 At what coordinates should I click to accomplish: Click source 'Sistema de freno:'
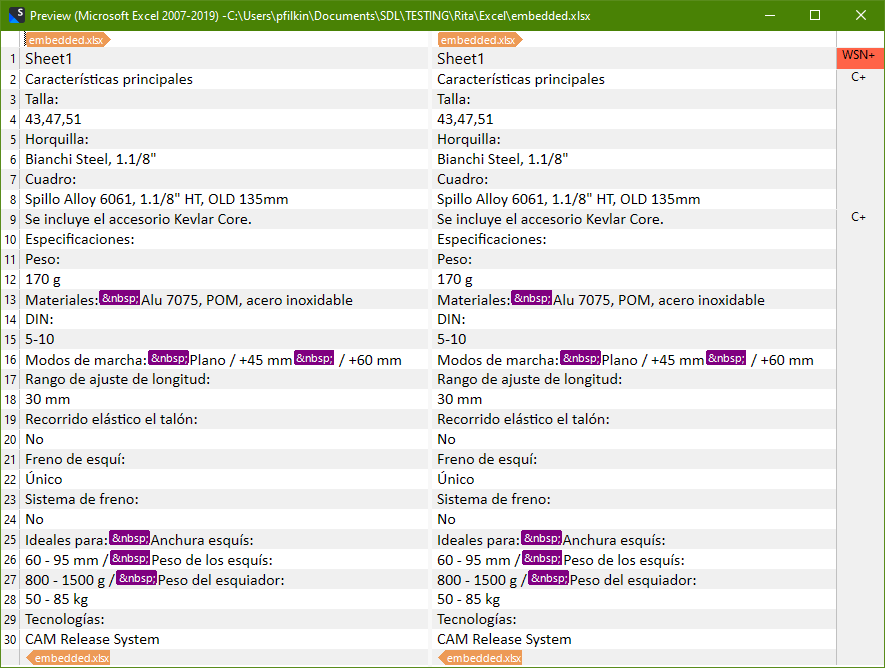[x=82, y=499]
